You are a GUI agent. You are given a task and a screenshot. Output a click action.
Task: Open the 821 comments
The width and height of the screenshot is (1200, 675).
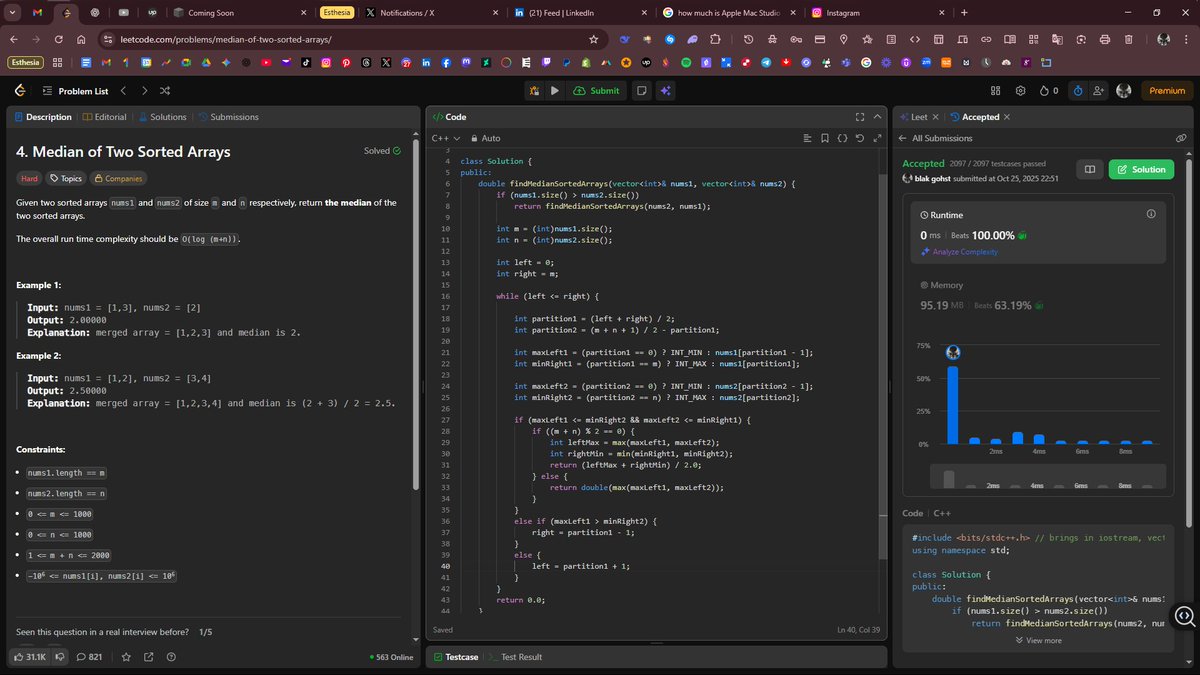click(x=89, y=657)
